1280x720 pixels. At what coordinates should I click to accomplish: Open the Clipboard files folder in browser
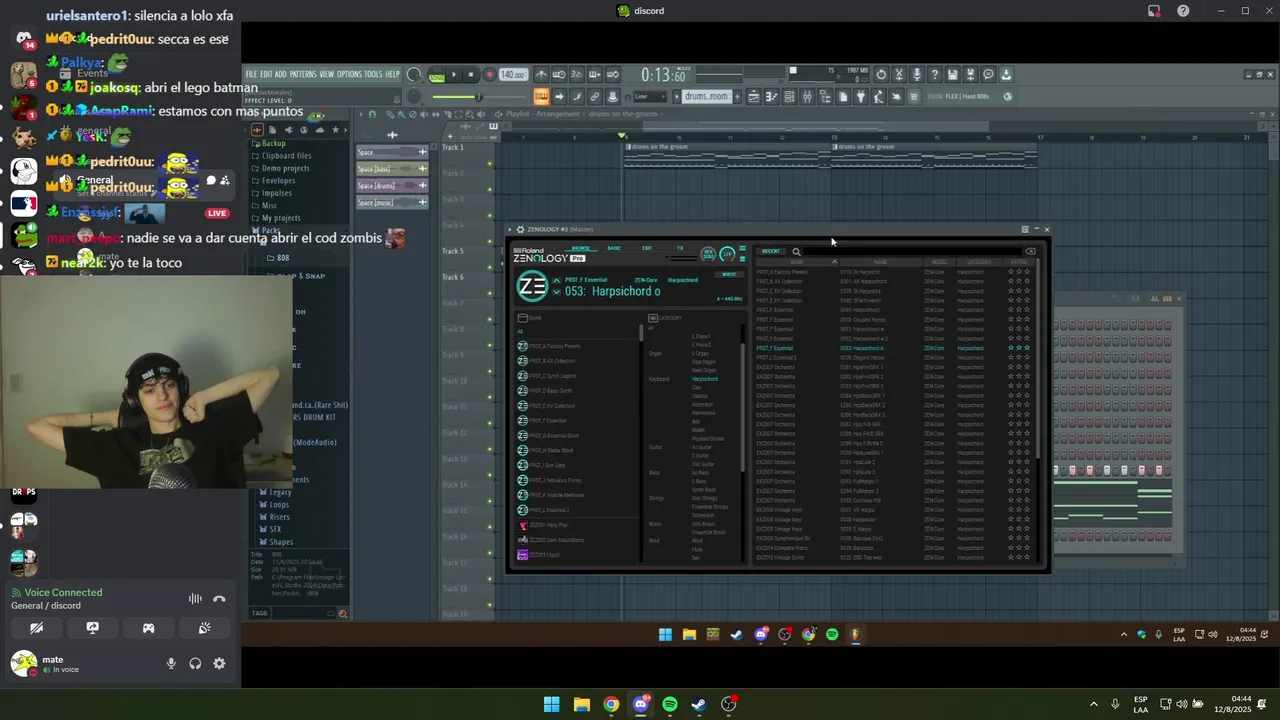287,156
